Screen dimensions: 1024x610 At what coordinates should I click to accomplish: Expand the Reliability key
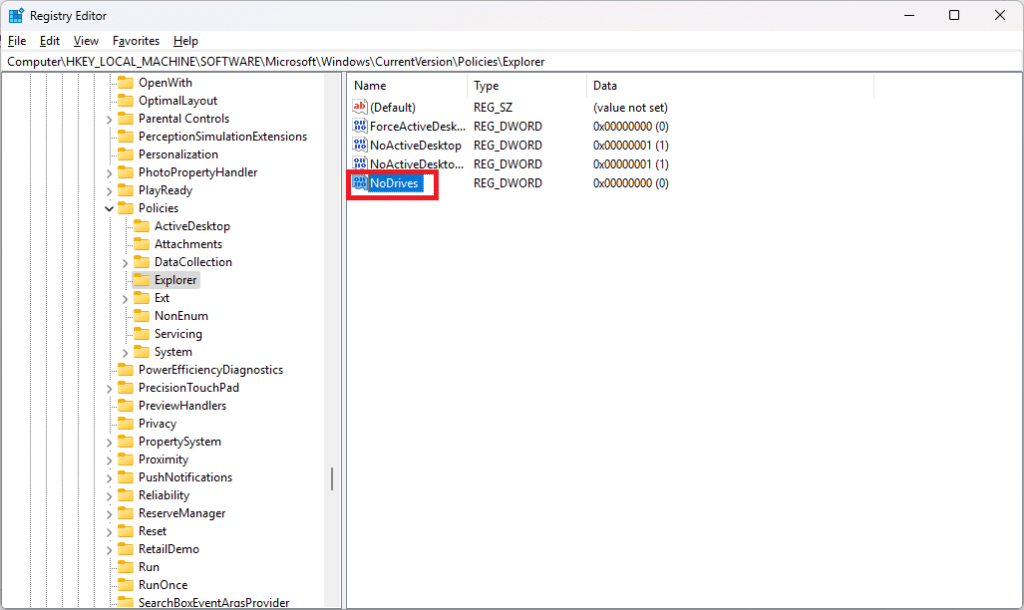point(109,496)
